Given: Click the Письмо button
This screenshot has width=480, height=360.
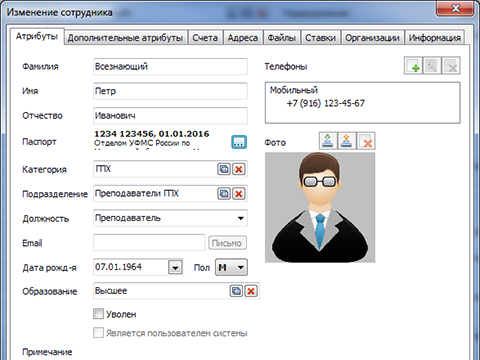Looking at the screenshot, I should click(227, 243).
